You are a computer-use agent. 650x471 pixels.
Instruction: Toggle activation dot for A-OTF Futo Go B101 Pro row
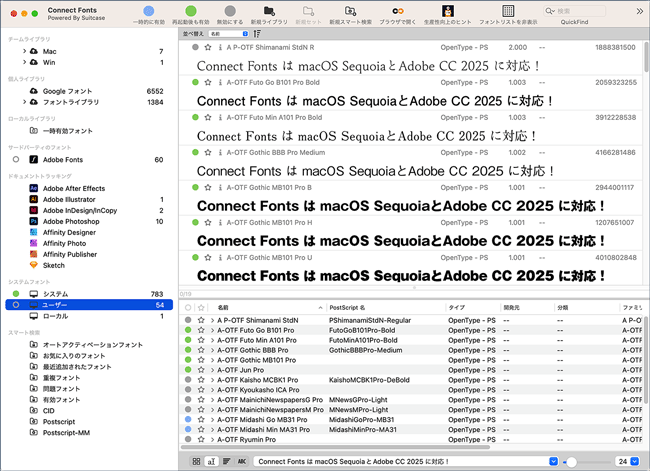tap(188, 330)
